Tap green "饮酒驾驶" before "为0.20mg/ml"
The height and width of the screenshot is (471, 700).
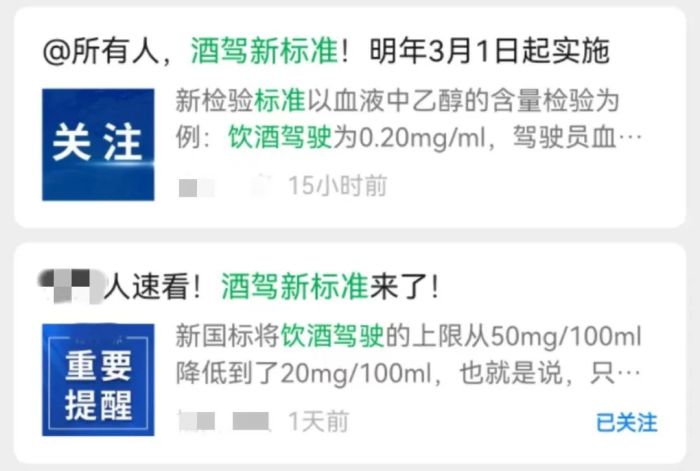click(x=280, y=137)
